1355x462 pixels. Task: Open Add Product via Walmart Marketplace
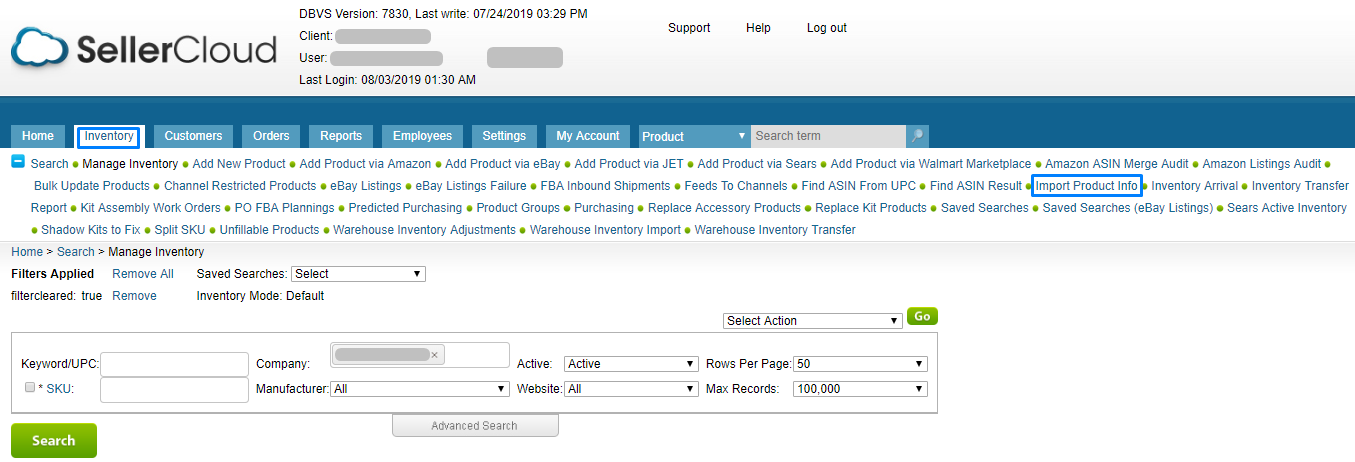point(931,164)
